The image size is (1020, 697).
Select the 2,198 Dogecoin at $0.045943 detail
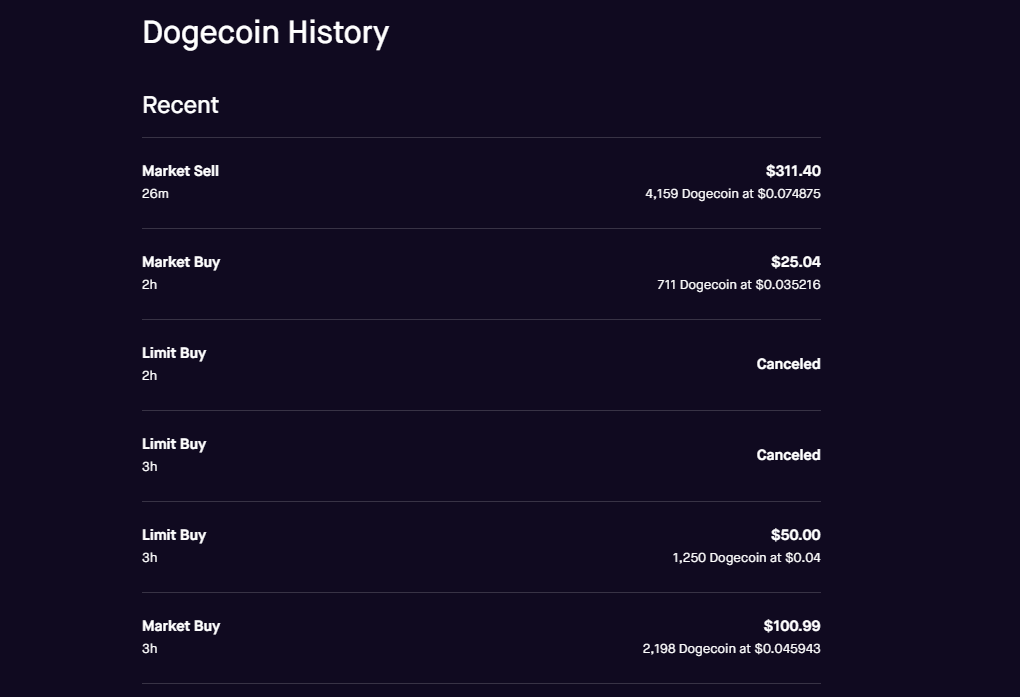point(731,649)
